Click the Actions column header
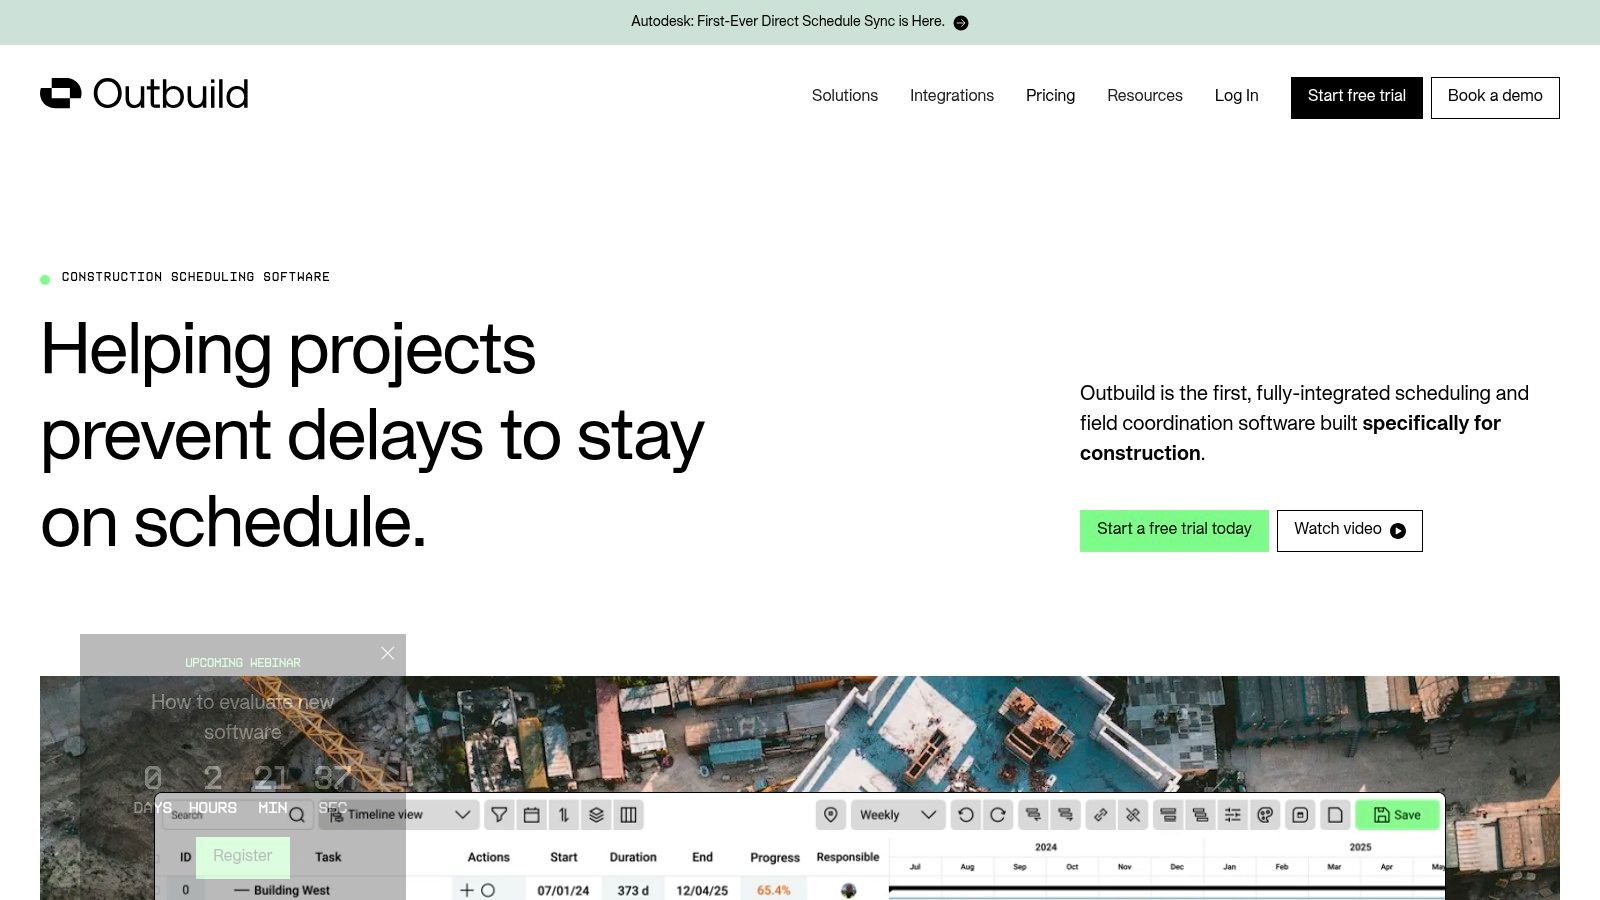The image size is (1600, 900). click(x=489, y=857)
